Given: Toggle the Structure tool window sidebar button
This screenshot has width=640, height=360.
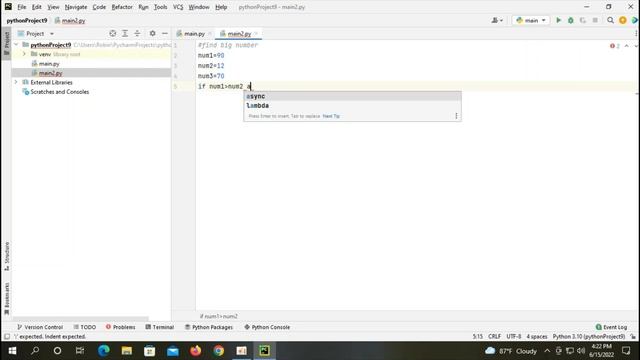Looking at the screenshot, I should 7,256.
